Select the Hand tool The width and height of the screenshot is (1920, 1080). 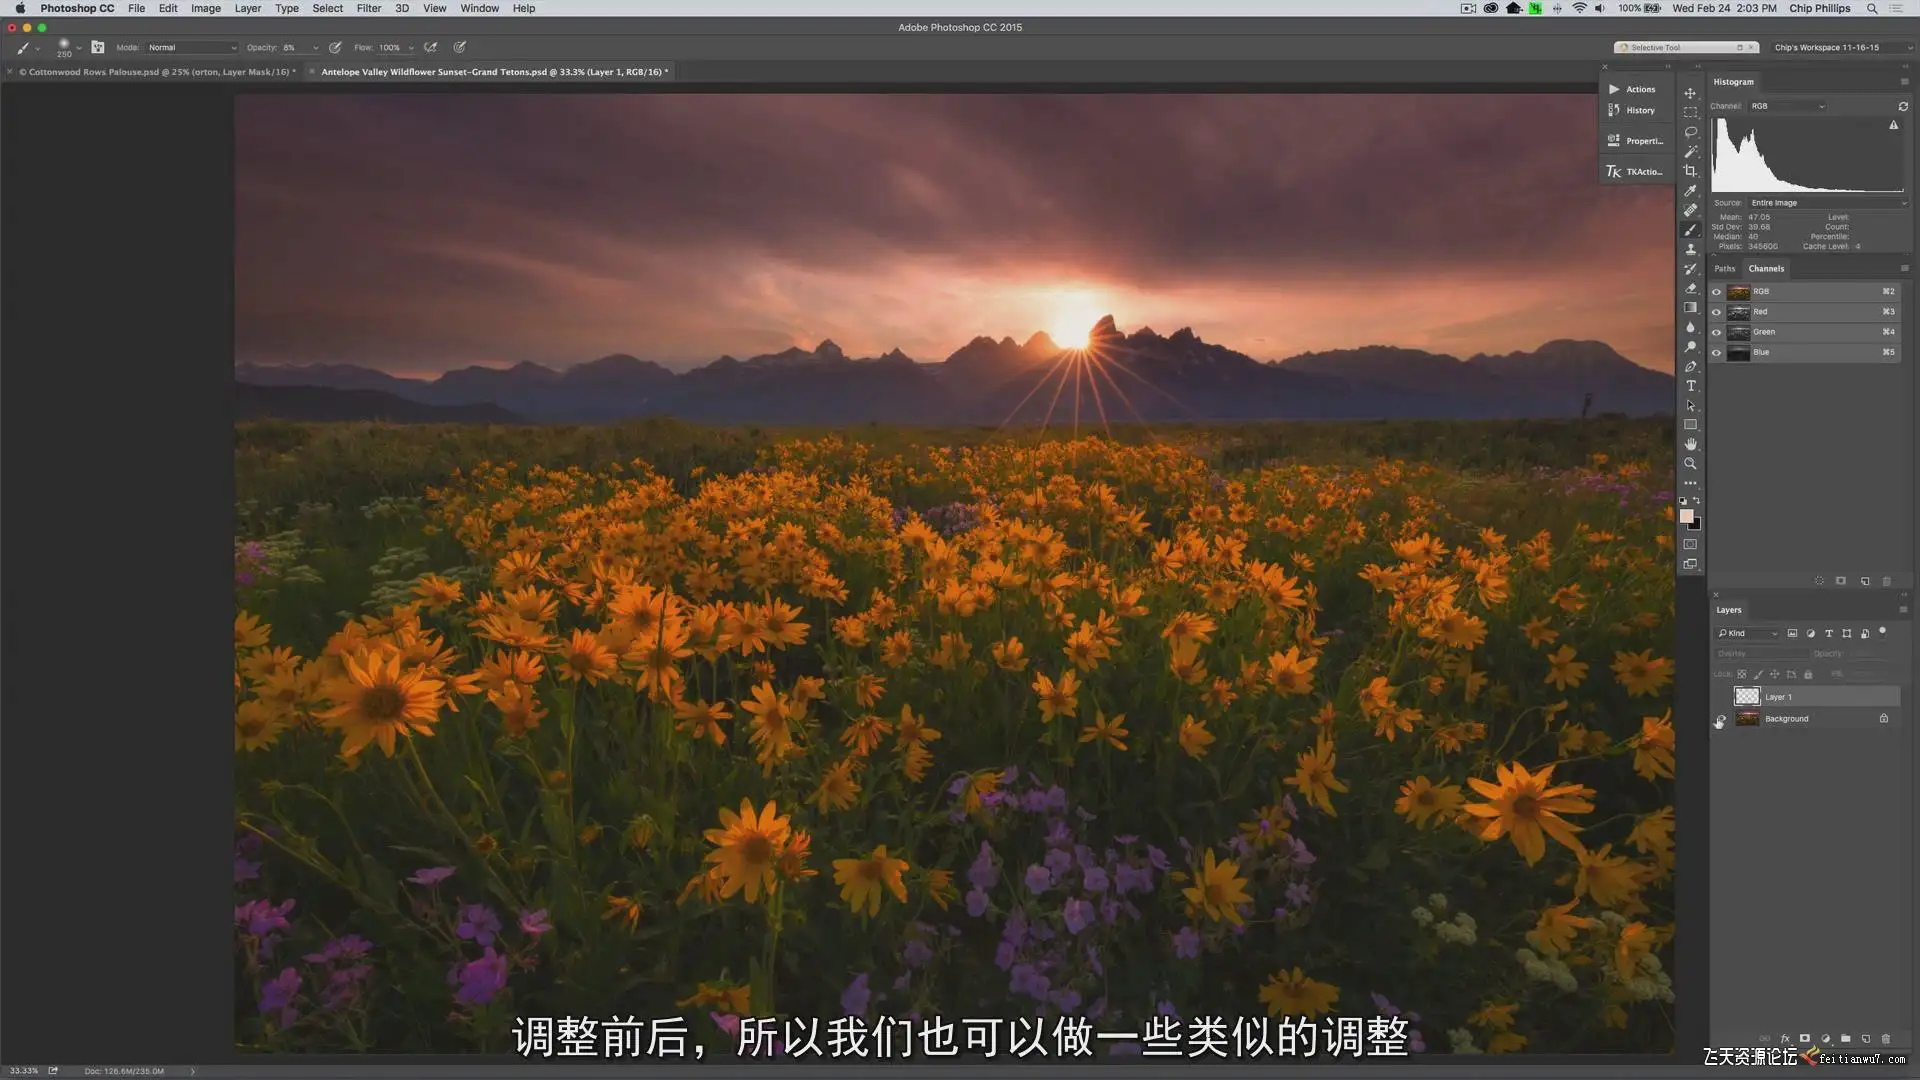[1690, 444]
